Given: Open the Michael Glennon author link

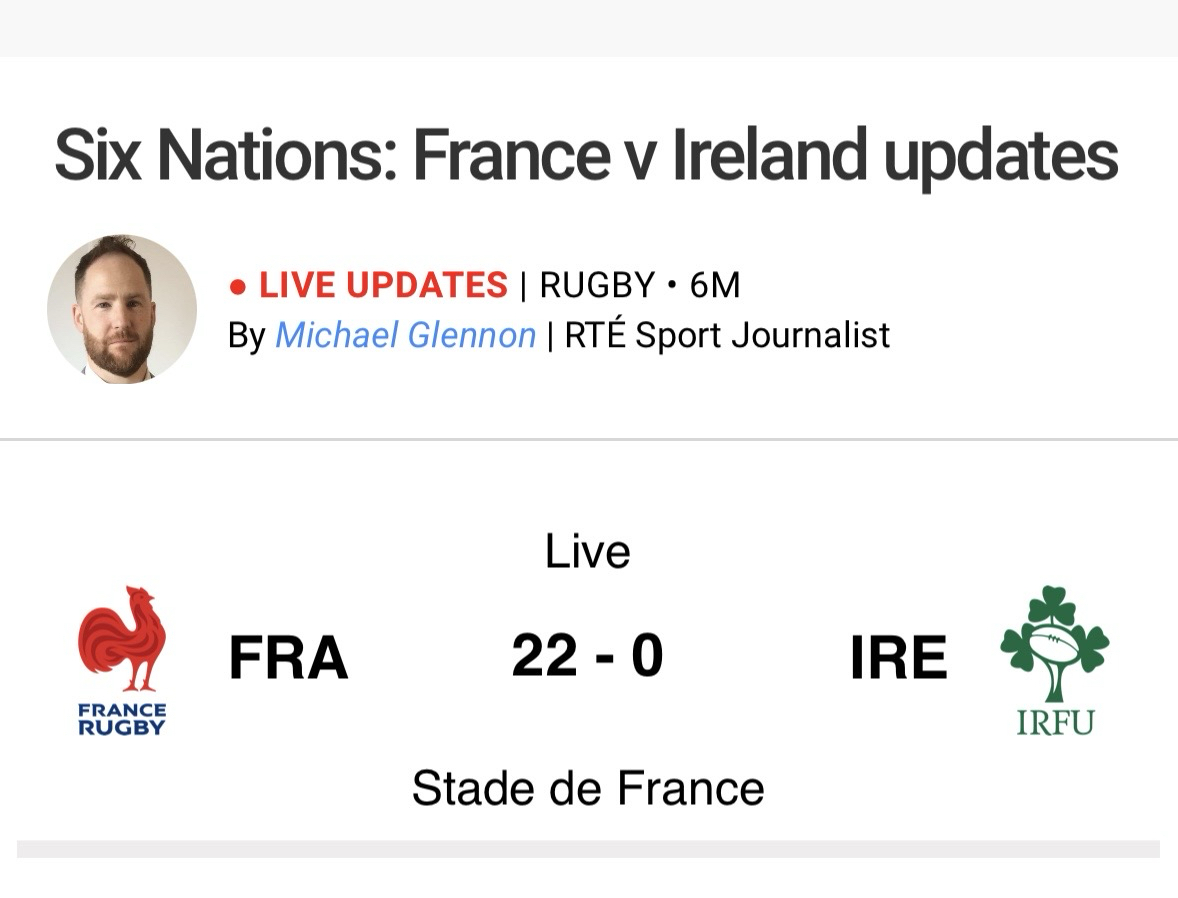Looking at the screenshot, I should (x=405, y=335).
